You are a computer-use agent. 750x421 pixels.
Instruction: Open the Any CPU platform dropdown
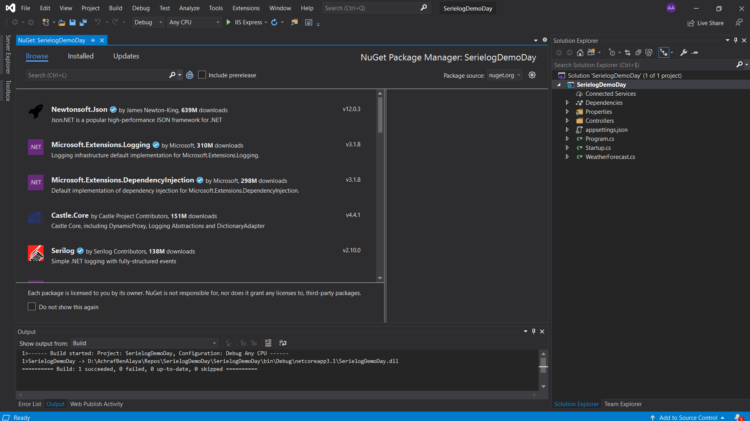(x=194, y=22)
